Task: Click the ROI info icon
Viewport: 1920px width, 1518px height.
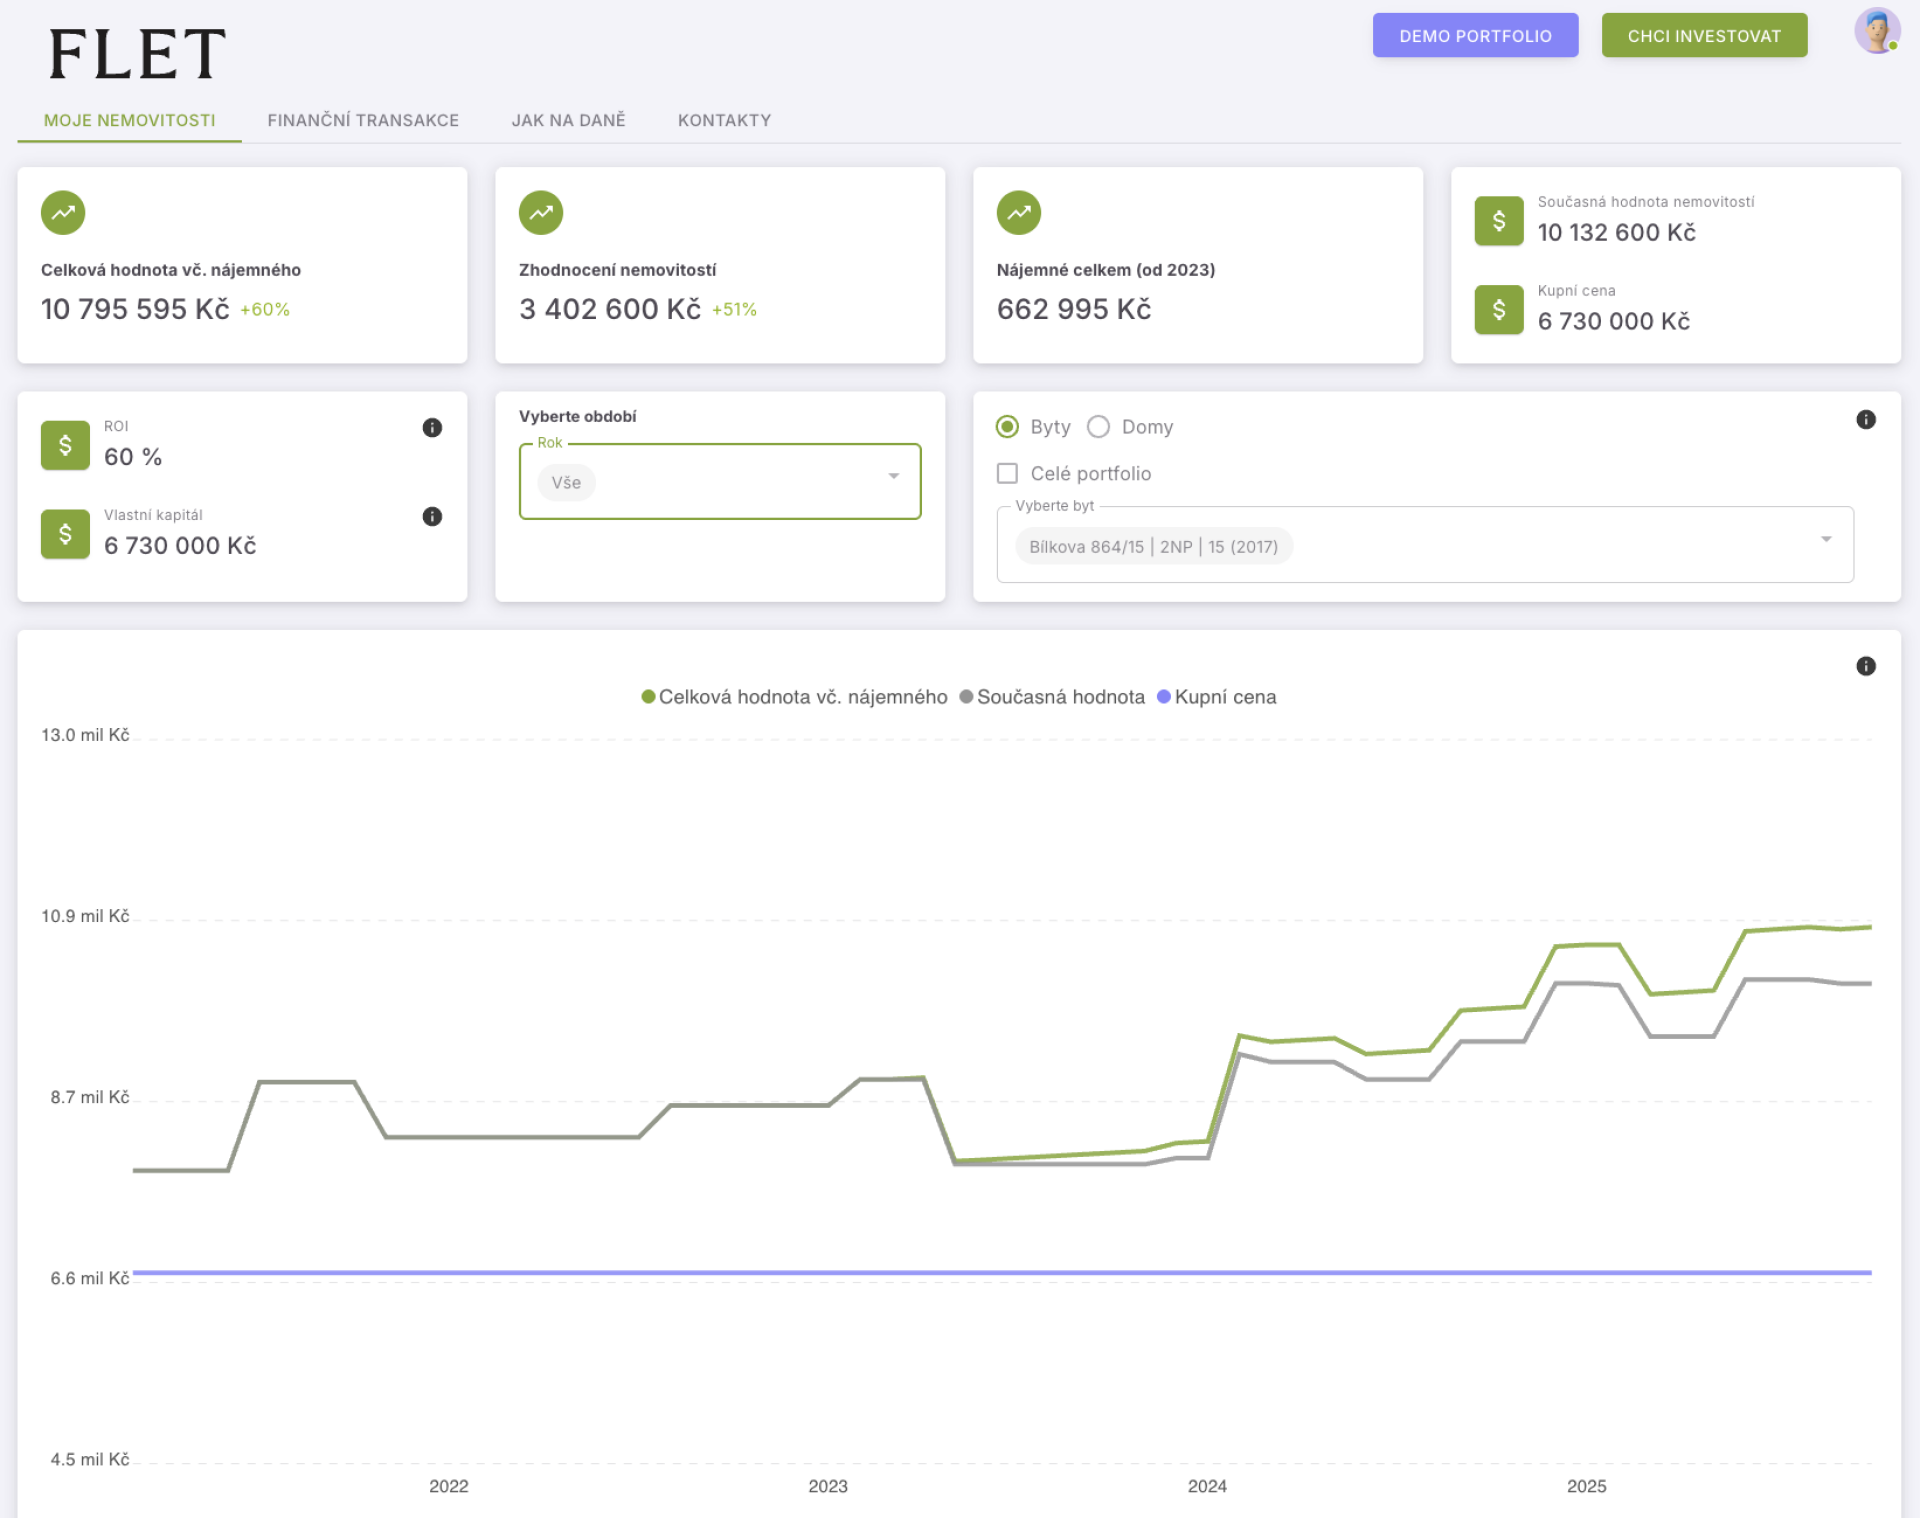Action: tap(432, 428)
